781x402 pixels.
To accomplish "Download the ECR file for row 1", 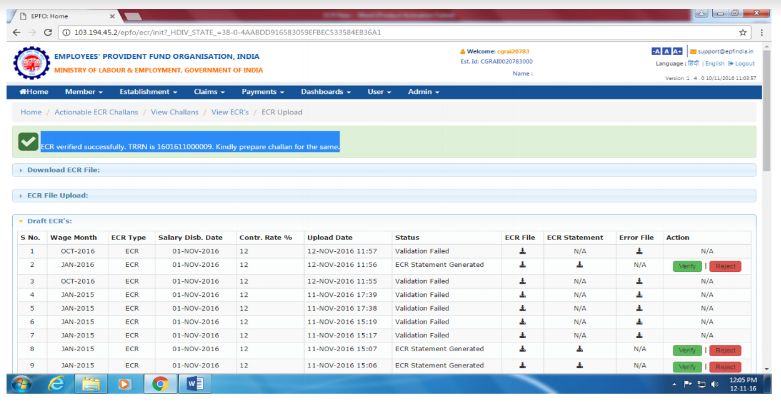I will coord(521,251).
